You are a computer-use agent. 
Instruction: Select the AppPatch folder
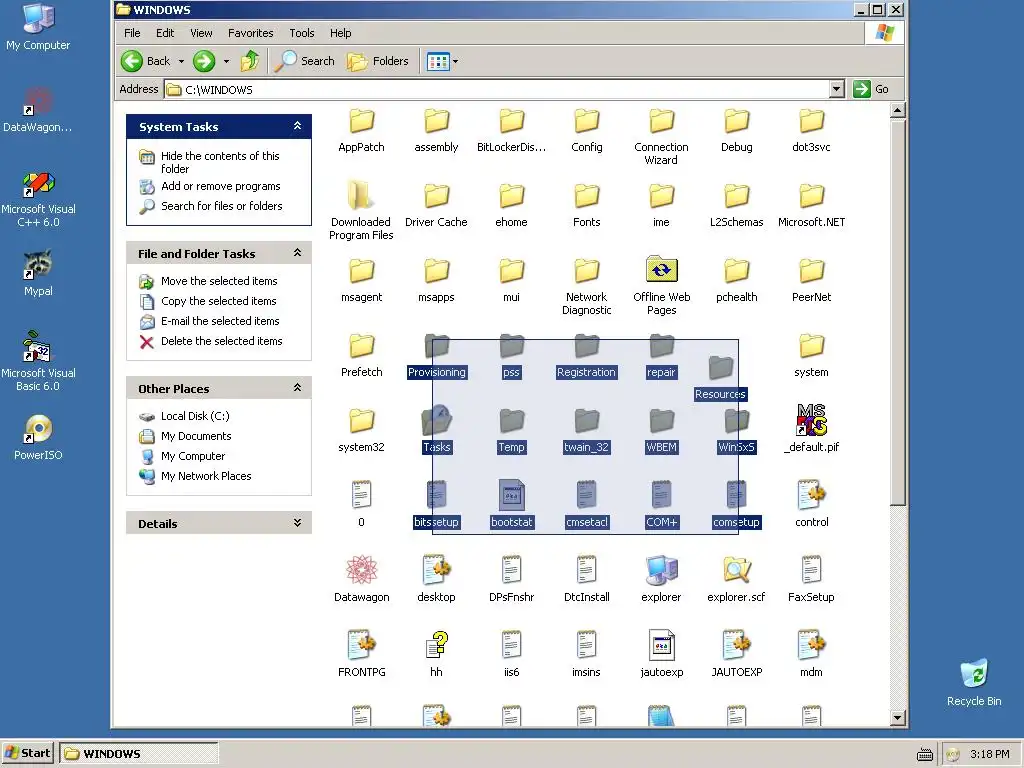click(361, 131)
